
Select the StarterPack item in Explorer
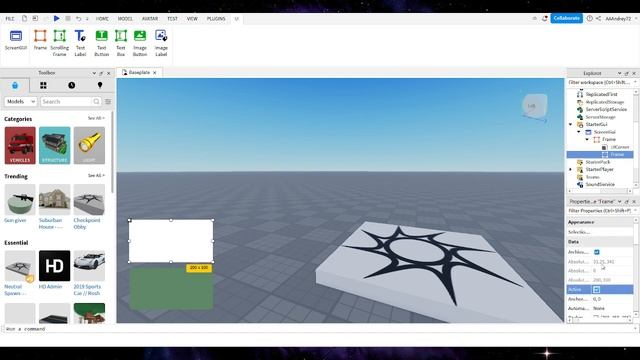(x=597, y=162)
